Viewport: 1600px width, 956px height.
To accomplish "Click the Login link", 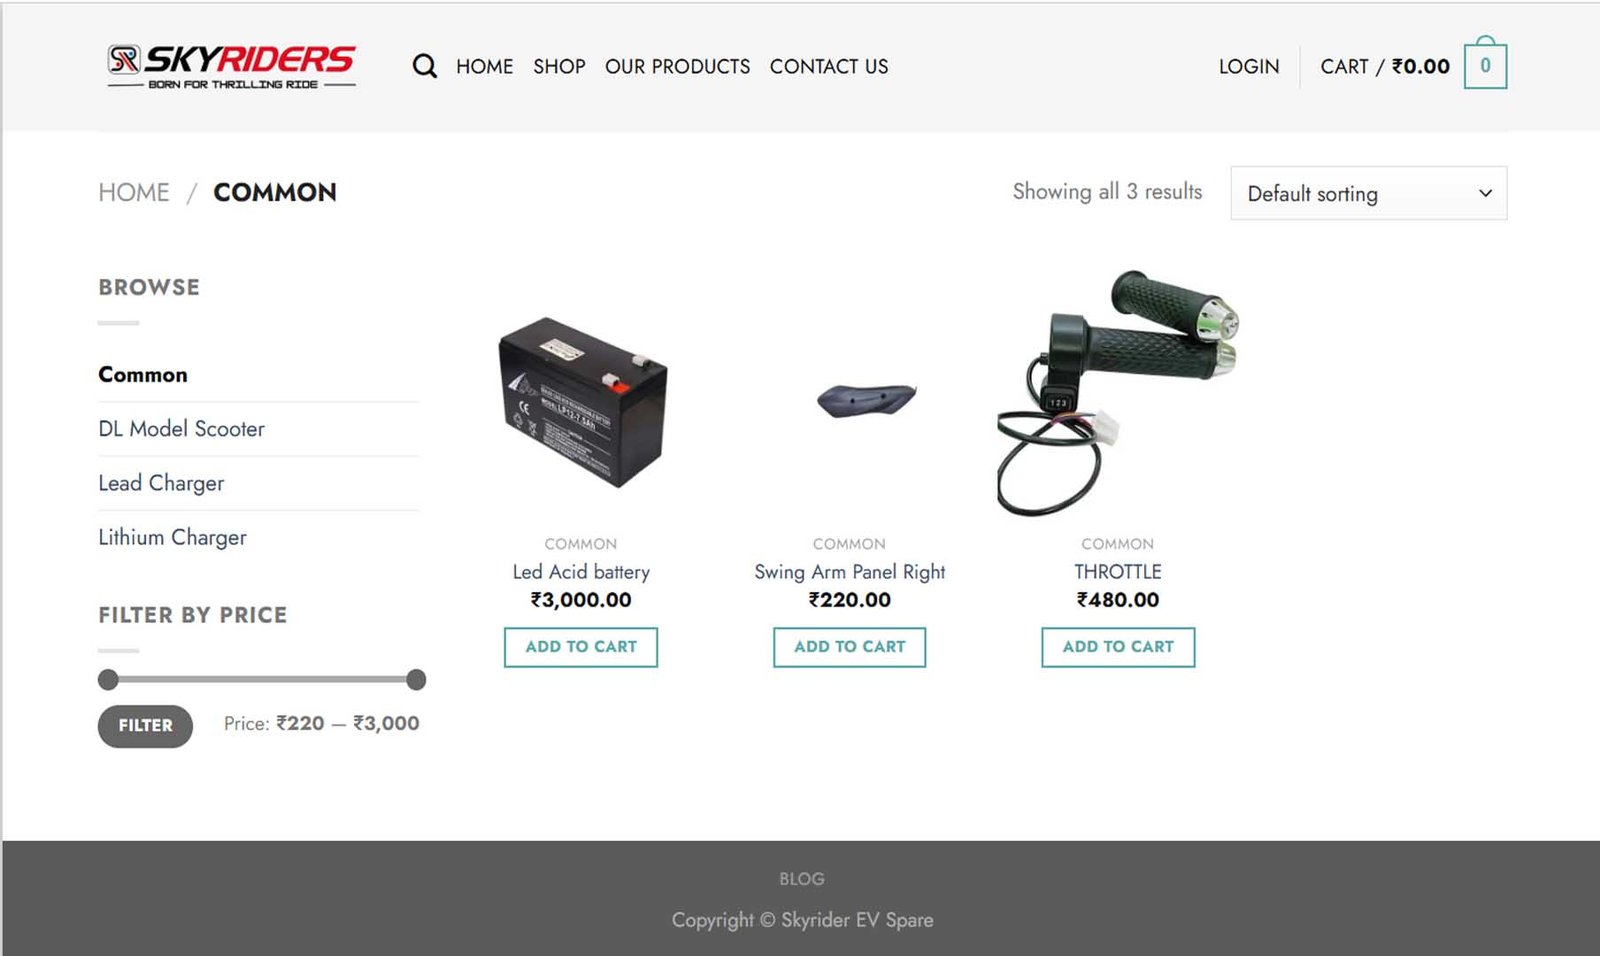I will pos(1248,66).
